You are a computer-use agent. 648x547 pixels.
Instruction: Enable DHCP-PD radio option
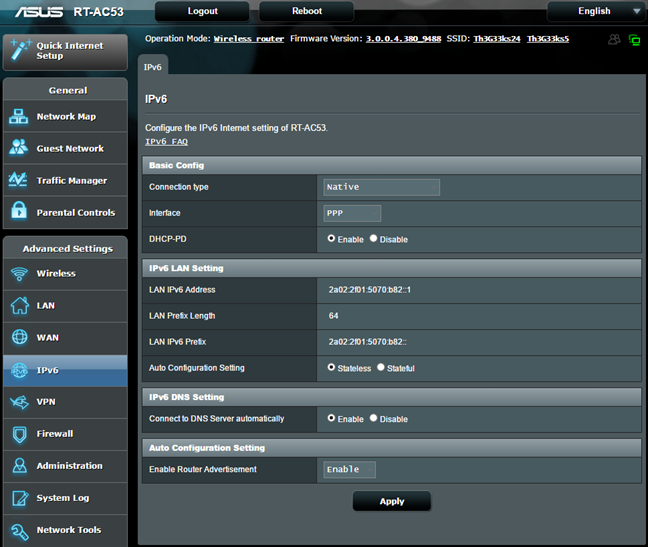point(331,238)
